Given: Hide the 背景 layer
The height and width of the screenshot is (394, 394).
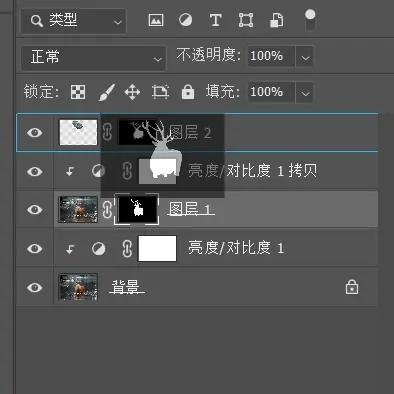Looking at the screenshot, I should click(x=35, y=287).
